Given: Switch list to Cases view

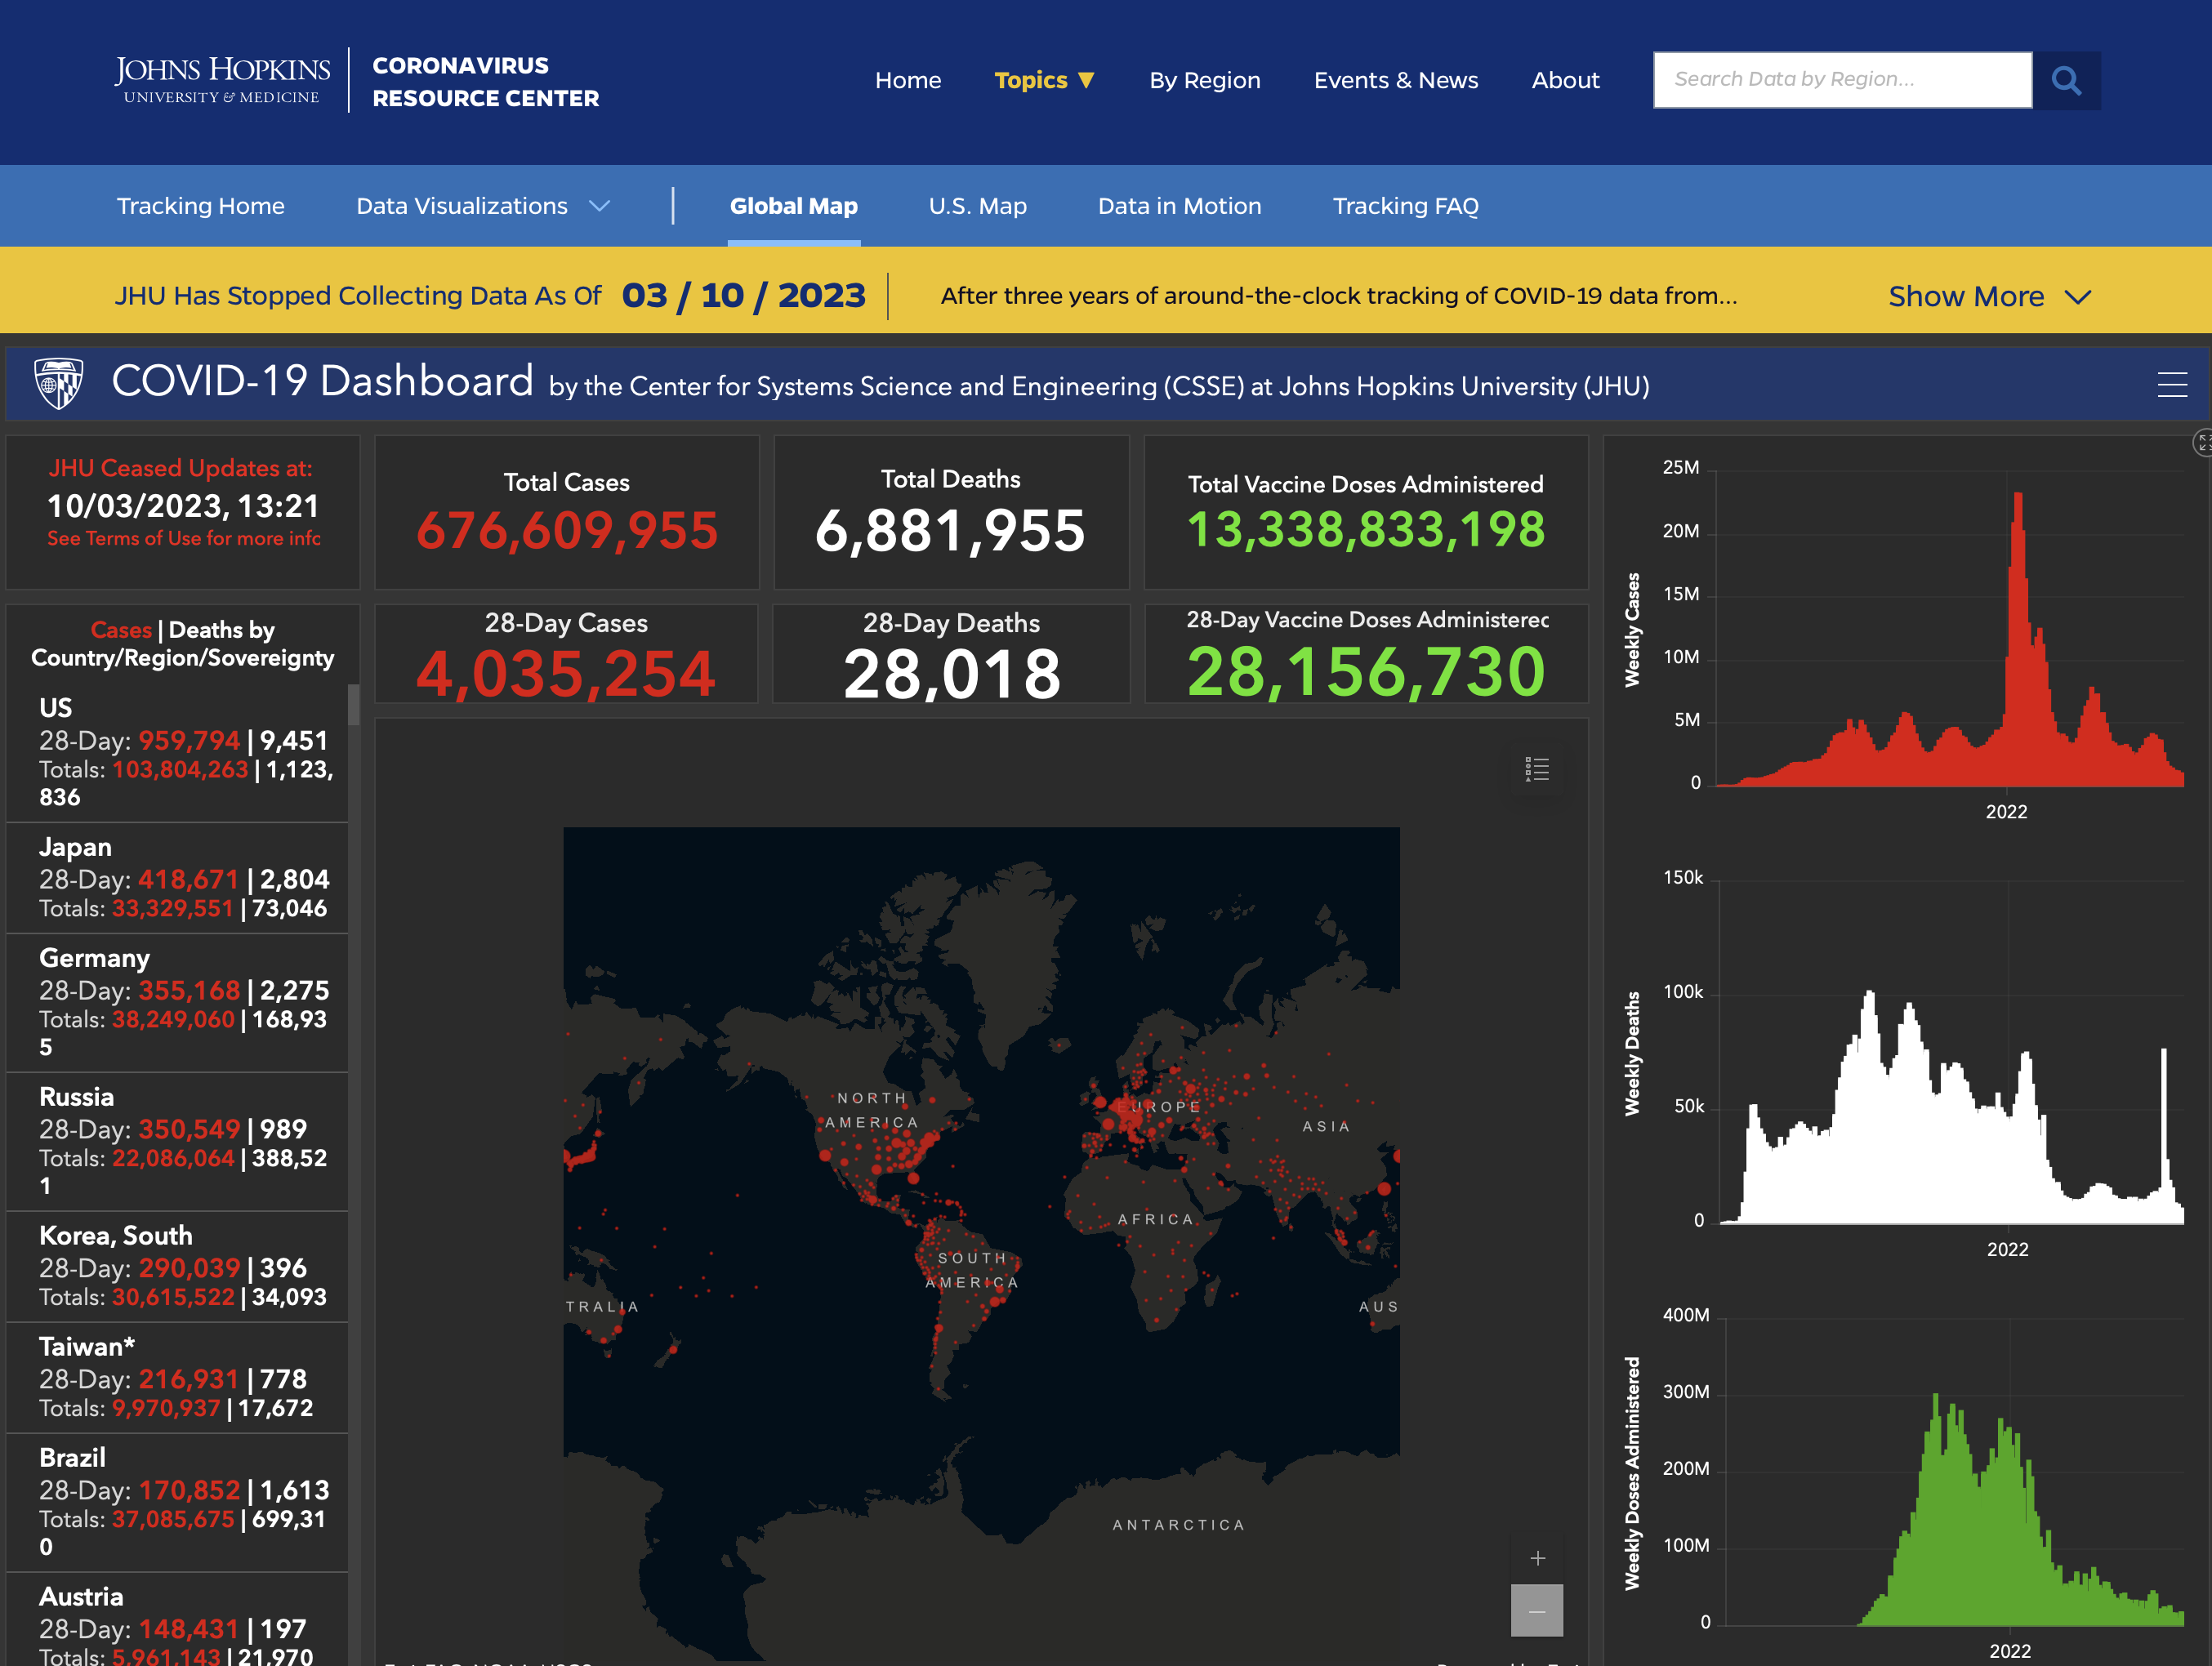Looking at the screenshot, I should point(121,630).
